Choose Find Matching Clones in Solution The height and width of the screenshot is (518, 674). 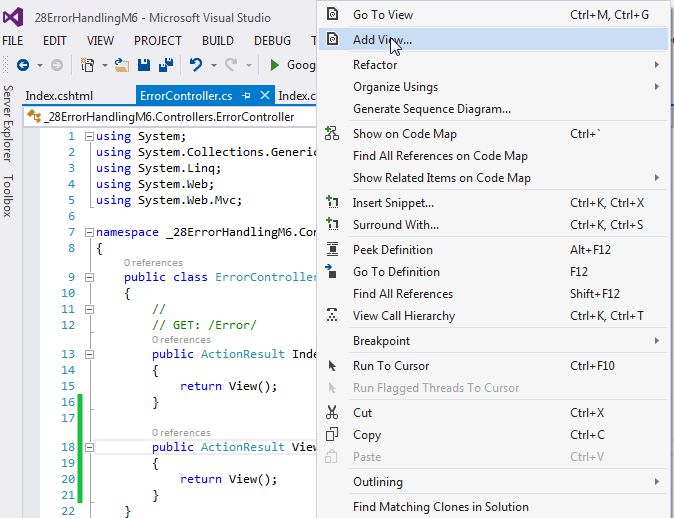(x=493, y=506)
